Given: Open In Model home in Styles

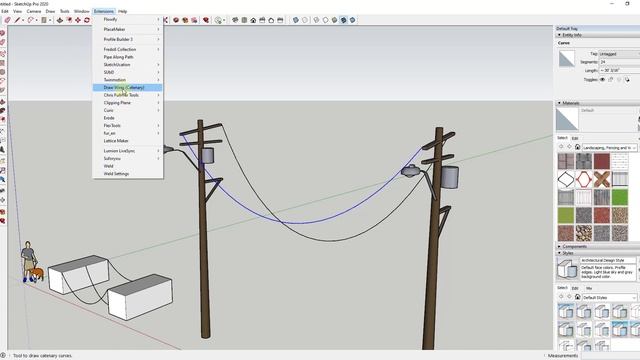Looking at the screenshot, I should click(x=578, y=297).
